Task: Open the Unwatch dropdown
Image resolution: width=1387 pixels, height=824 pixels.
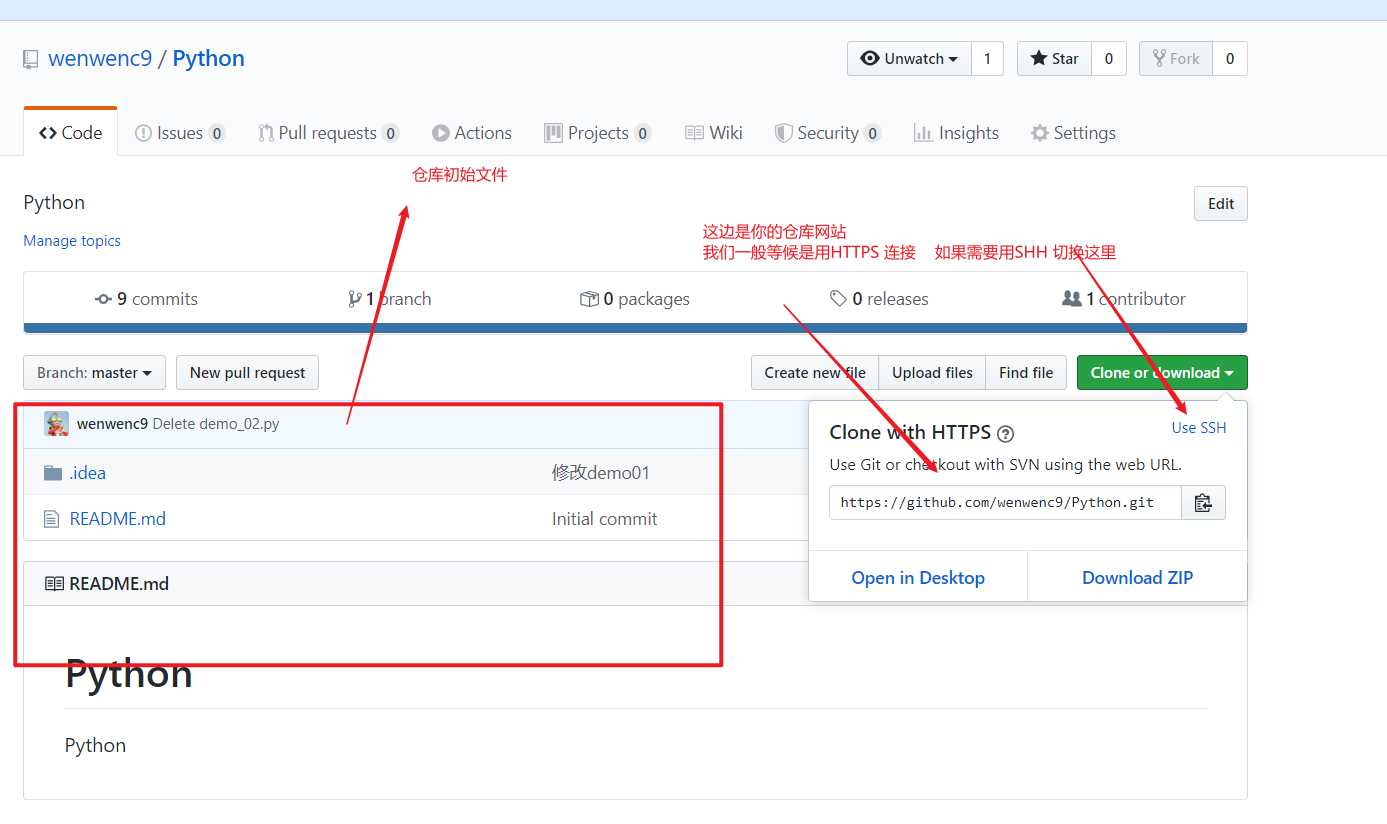Action: [909, 59]
